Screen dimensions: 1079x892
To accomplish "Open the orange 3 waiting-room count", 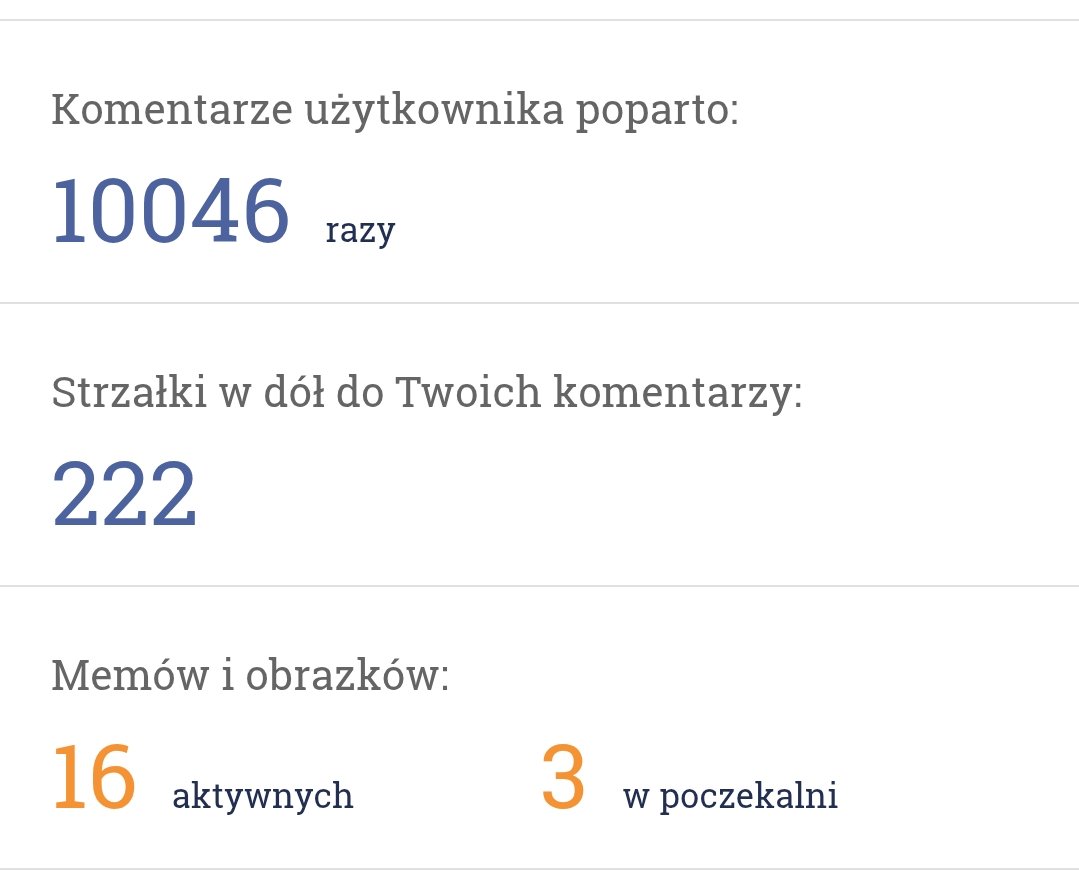I will (x=563, y=777).
